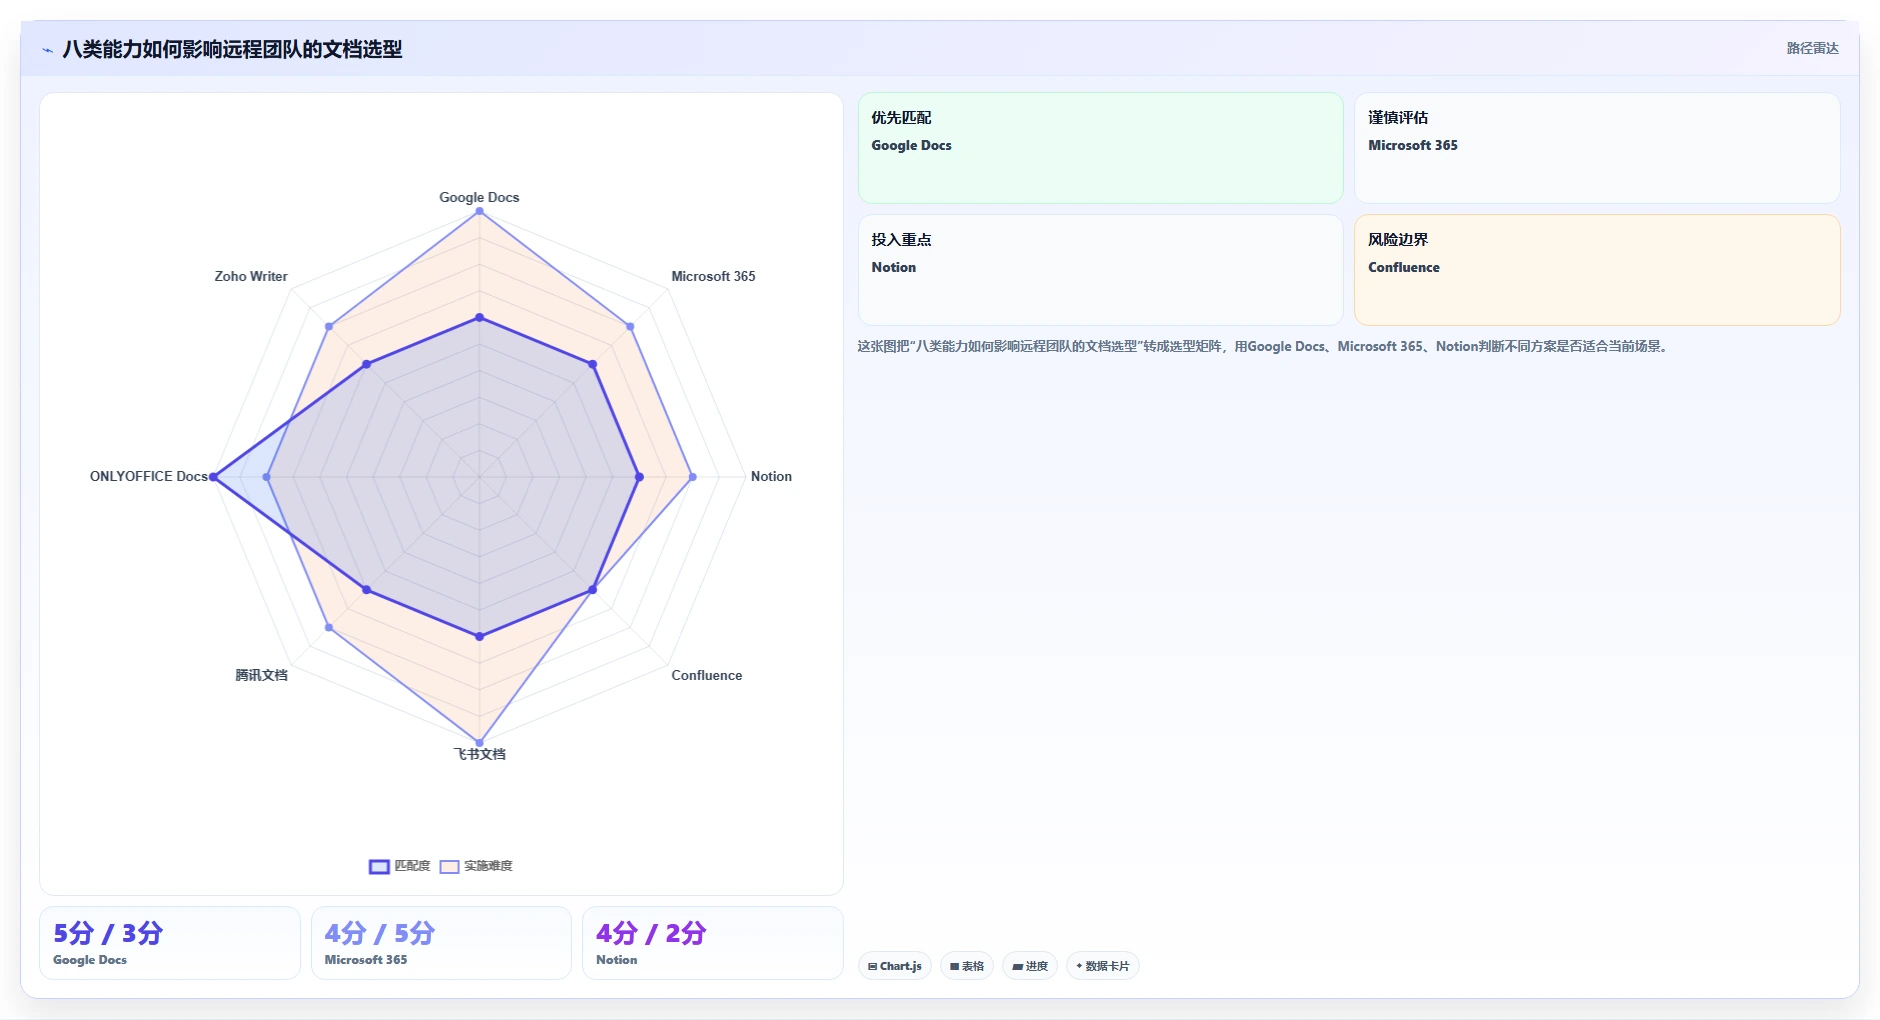Select the 5分 / 3分 Google Docs stat card
Screen dimensions: 1880x1020
[170, 943]
